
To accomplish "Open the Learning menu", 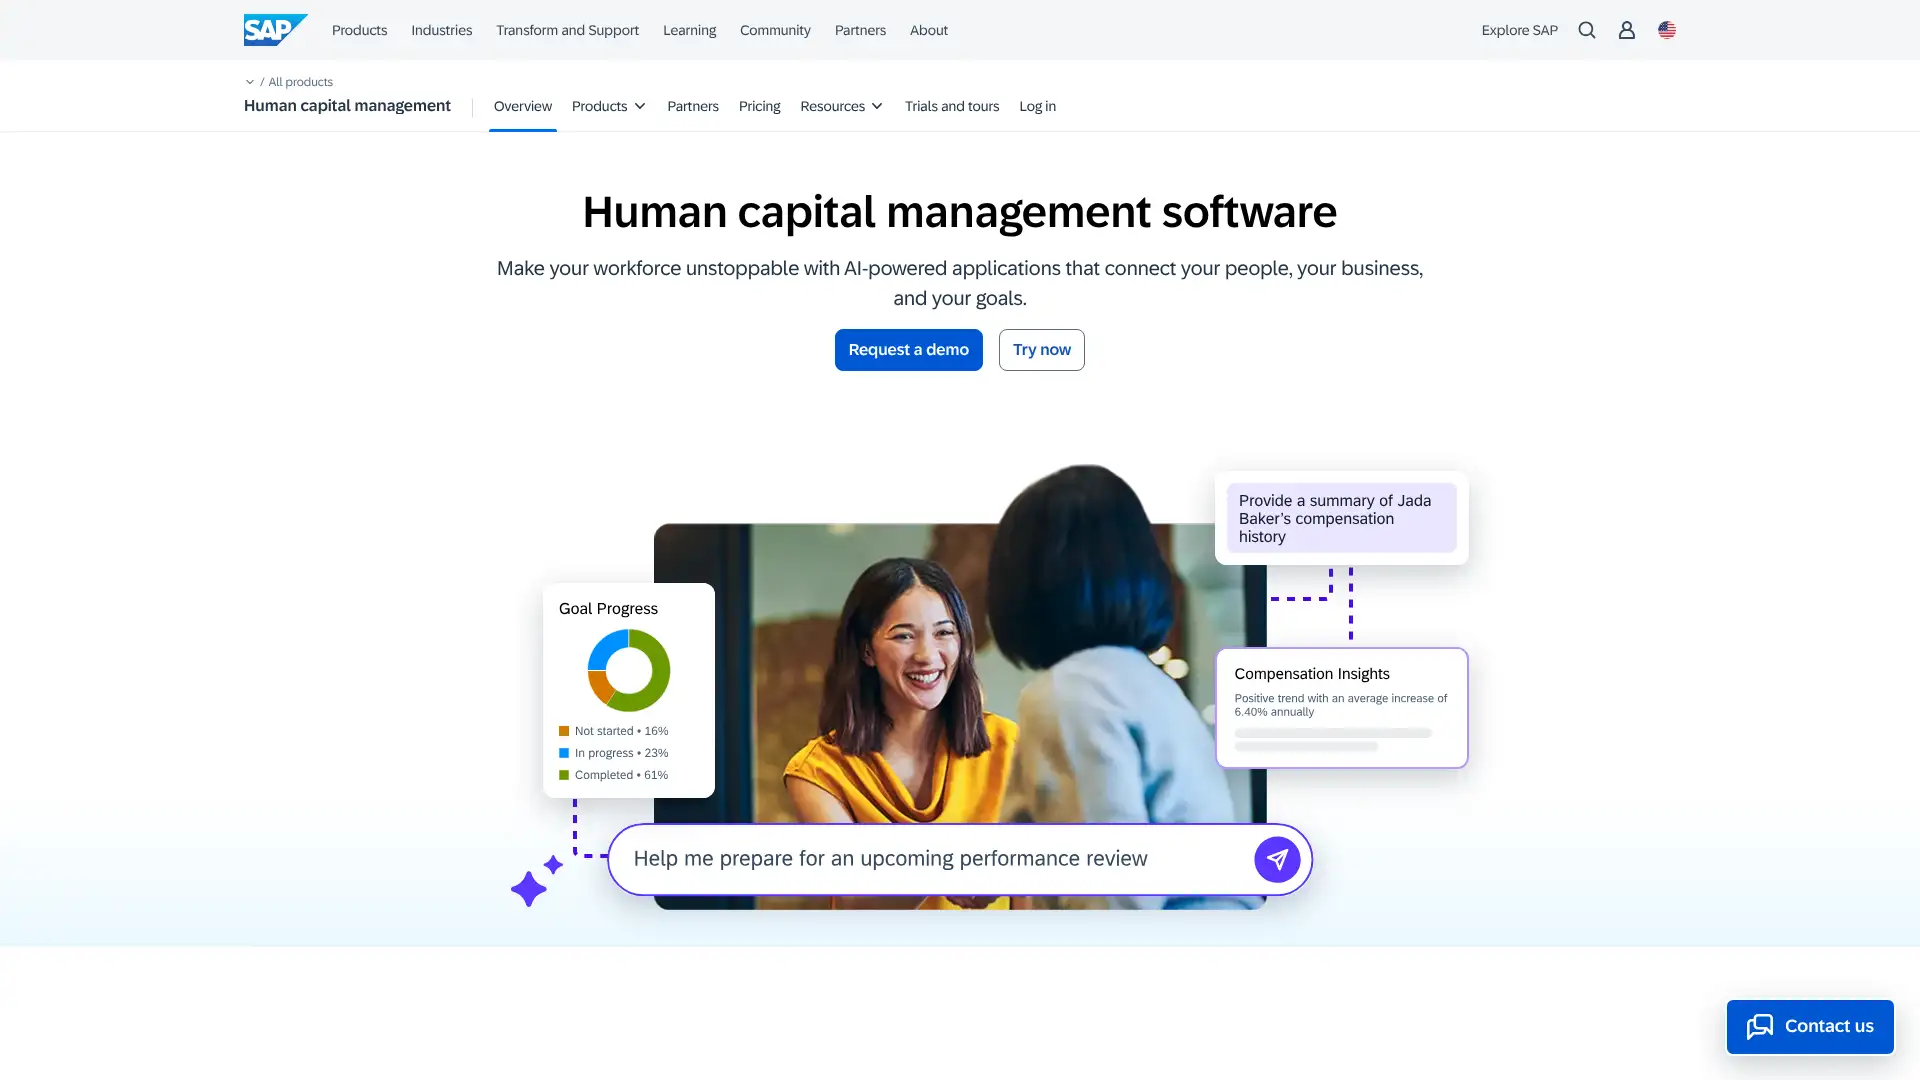I will point(689,30).
